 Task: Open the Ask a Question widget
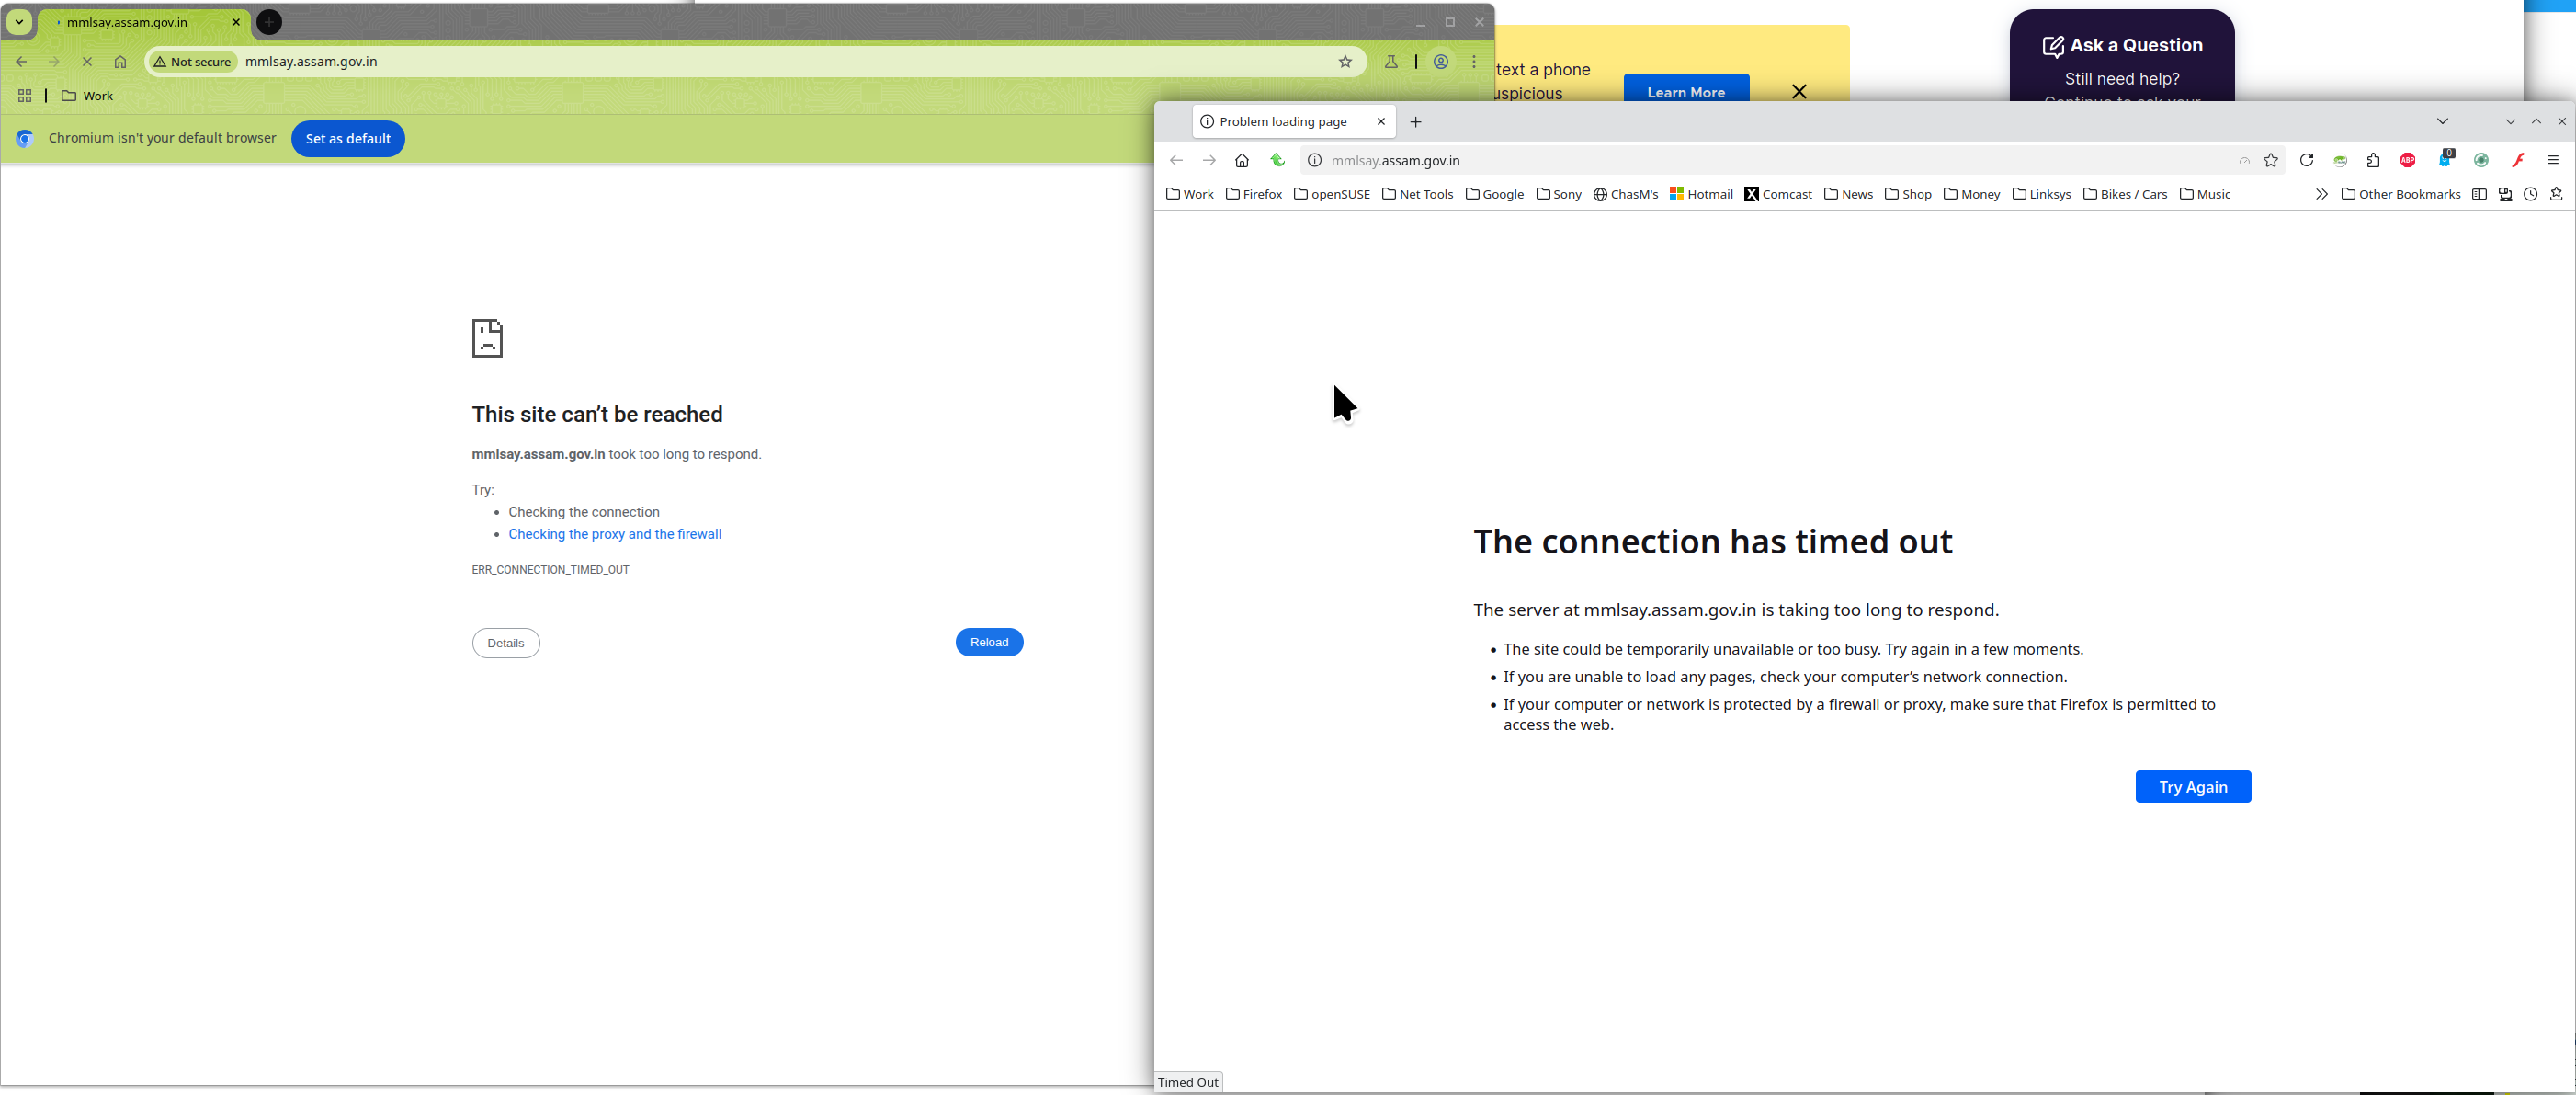click(2122, 56)
